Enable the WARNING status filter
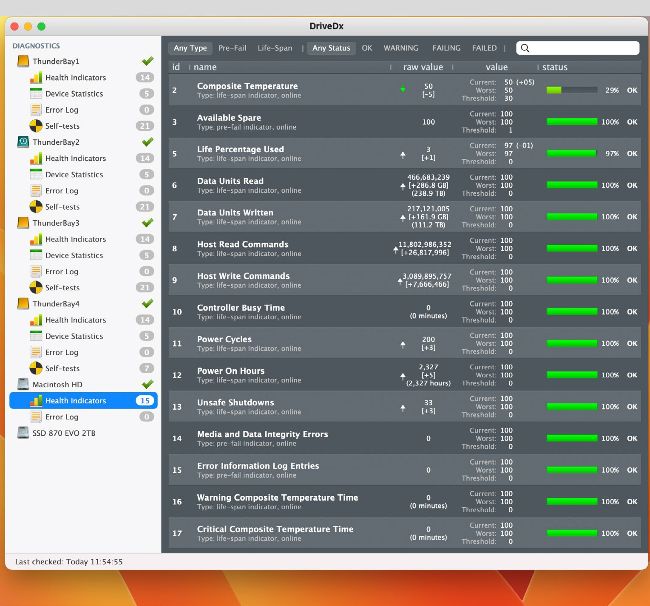Image resolution: width=650 pixels, height=606 pixels. pyautogui.click(x=401, y=48)
